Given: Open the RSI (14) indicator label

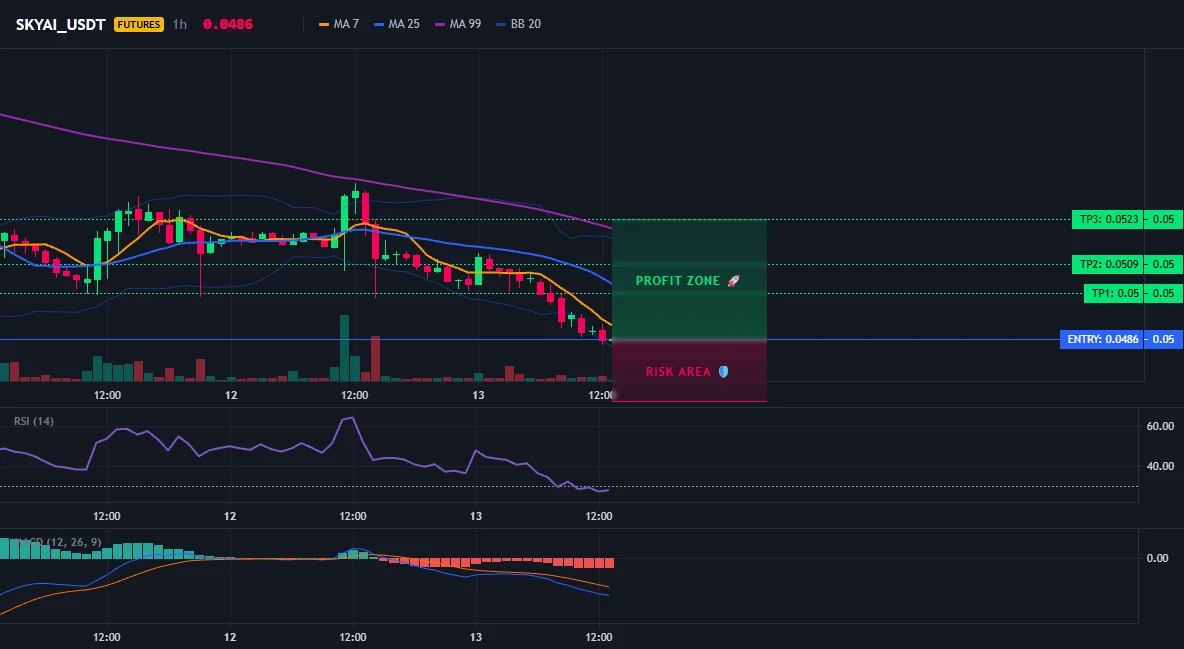Looking at the screenshot, I should coord(34,421).
